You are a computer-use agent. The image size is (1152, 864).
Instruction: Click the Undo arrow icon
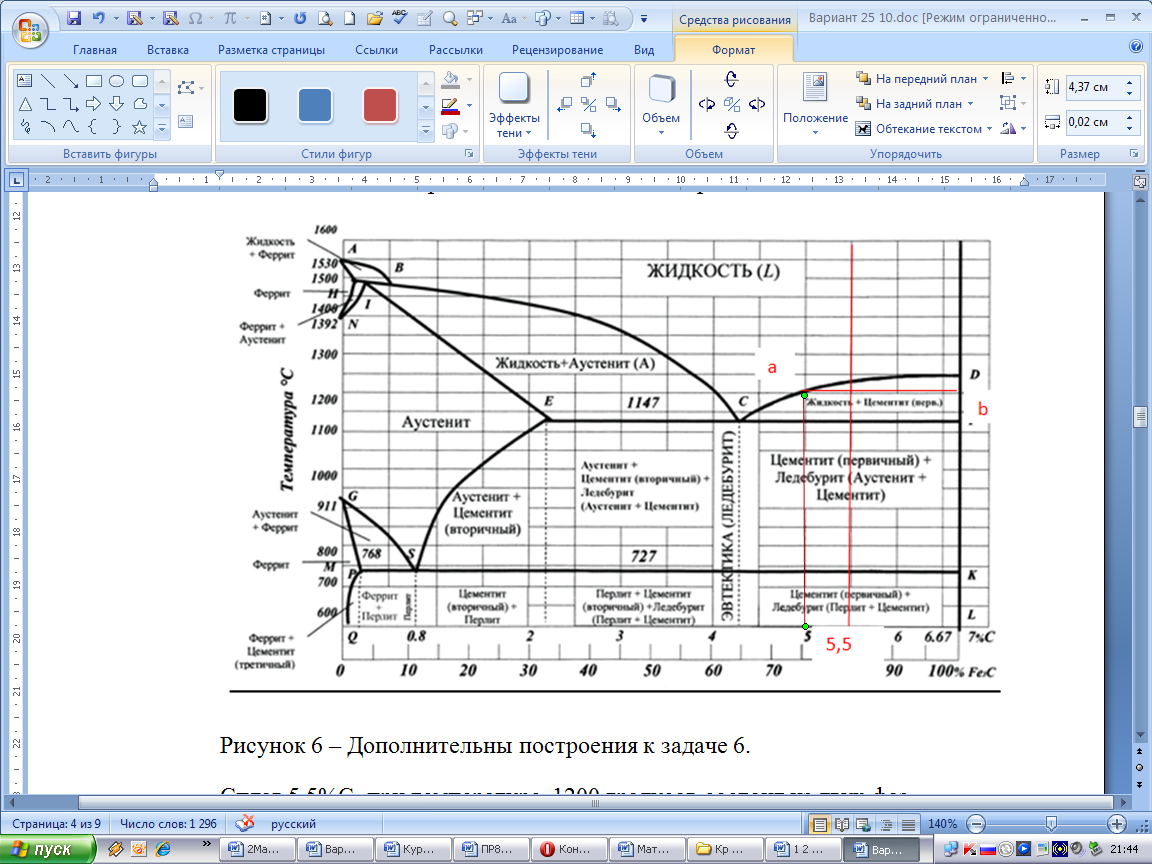point(98,18)
